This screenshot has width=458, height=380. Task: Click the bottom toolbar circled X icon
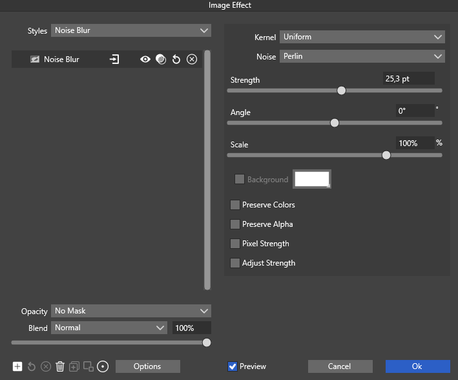[x=46, y=367]
